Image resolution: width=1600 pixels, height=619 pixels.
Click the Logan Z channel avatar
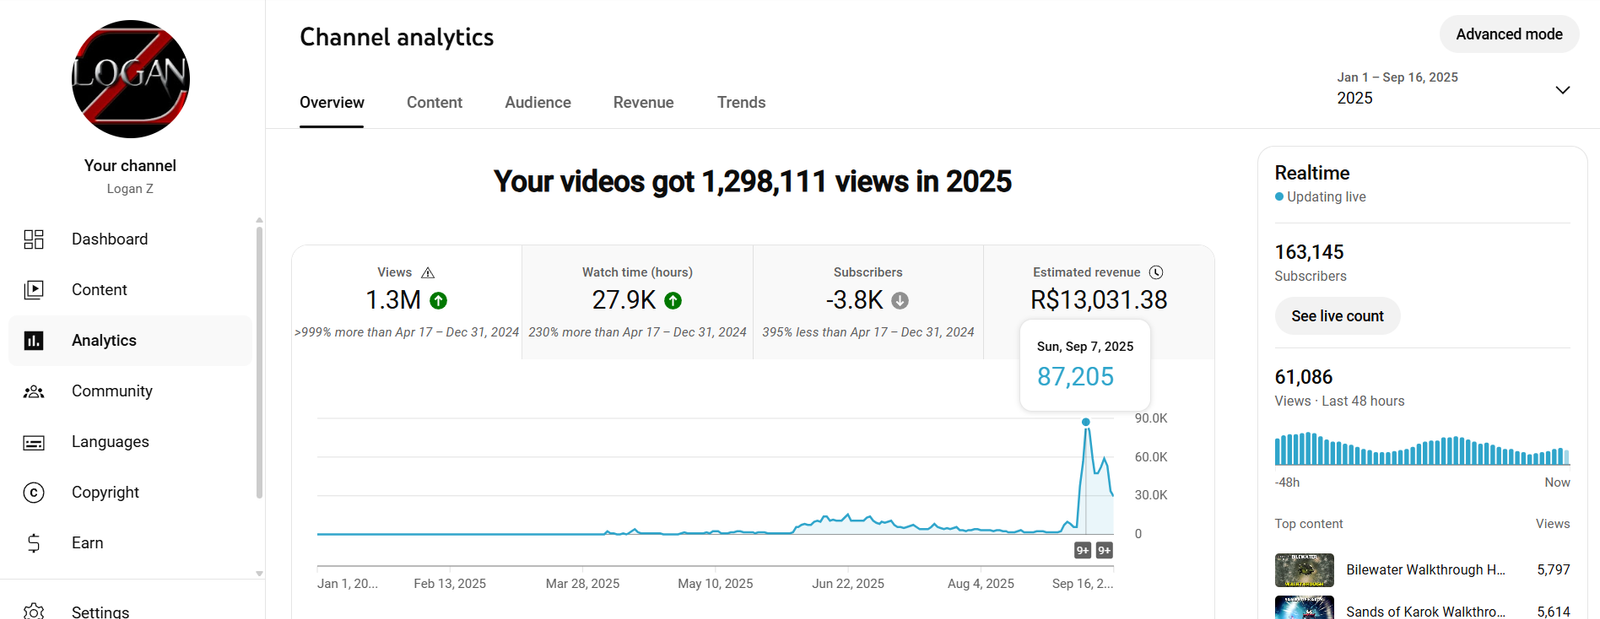[x=131, y=79]
